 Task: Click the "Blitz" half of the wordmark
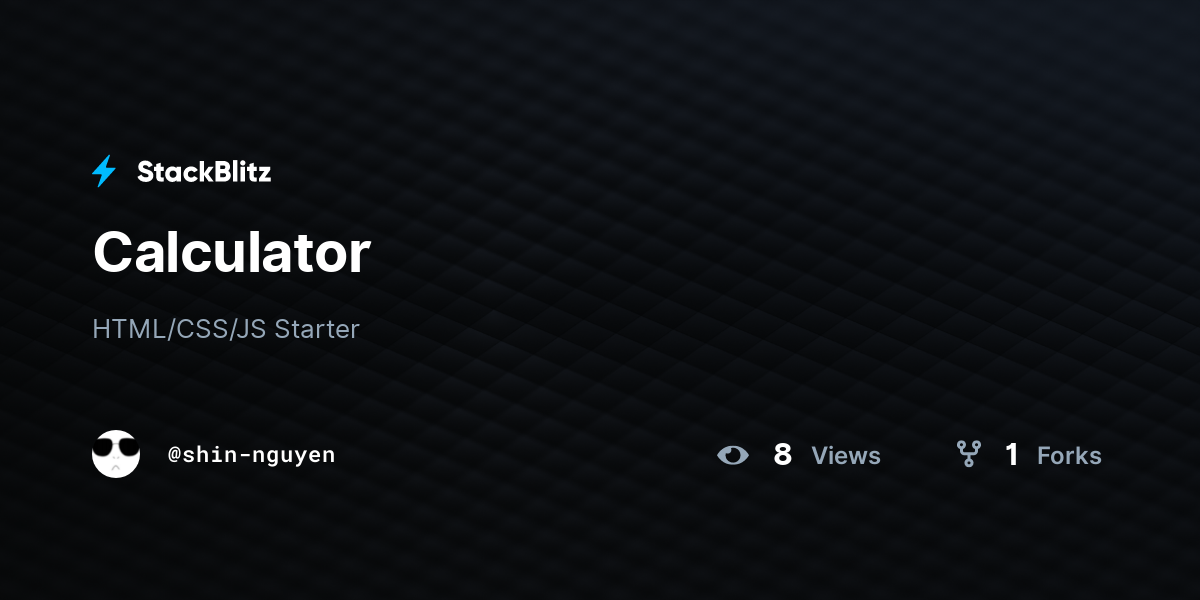tap(238, 172)
